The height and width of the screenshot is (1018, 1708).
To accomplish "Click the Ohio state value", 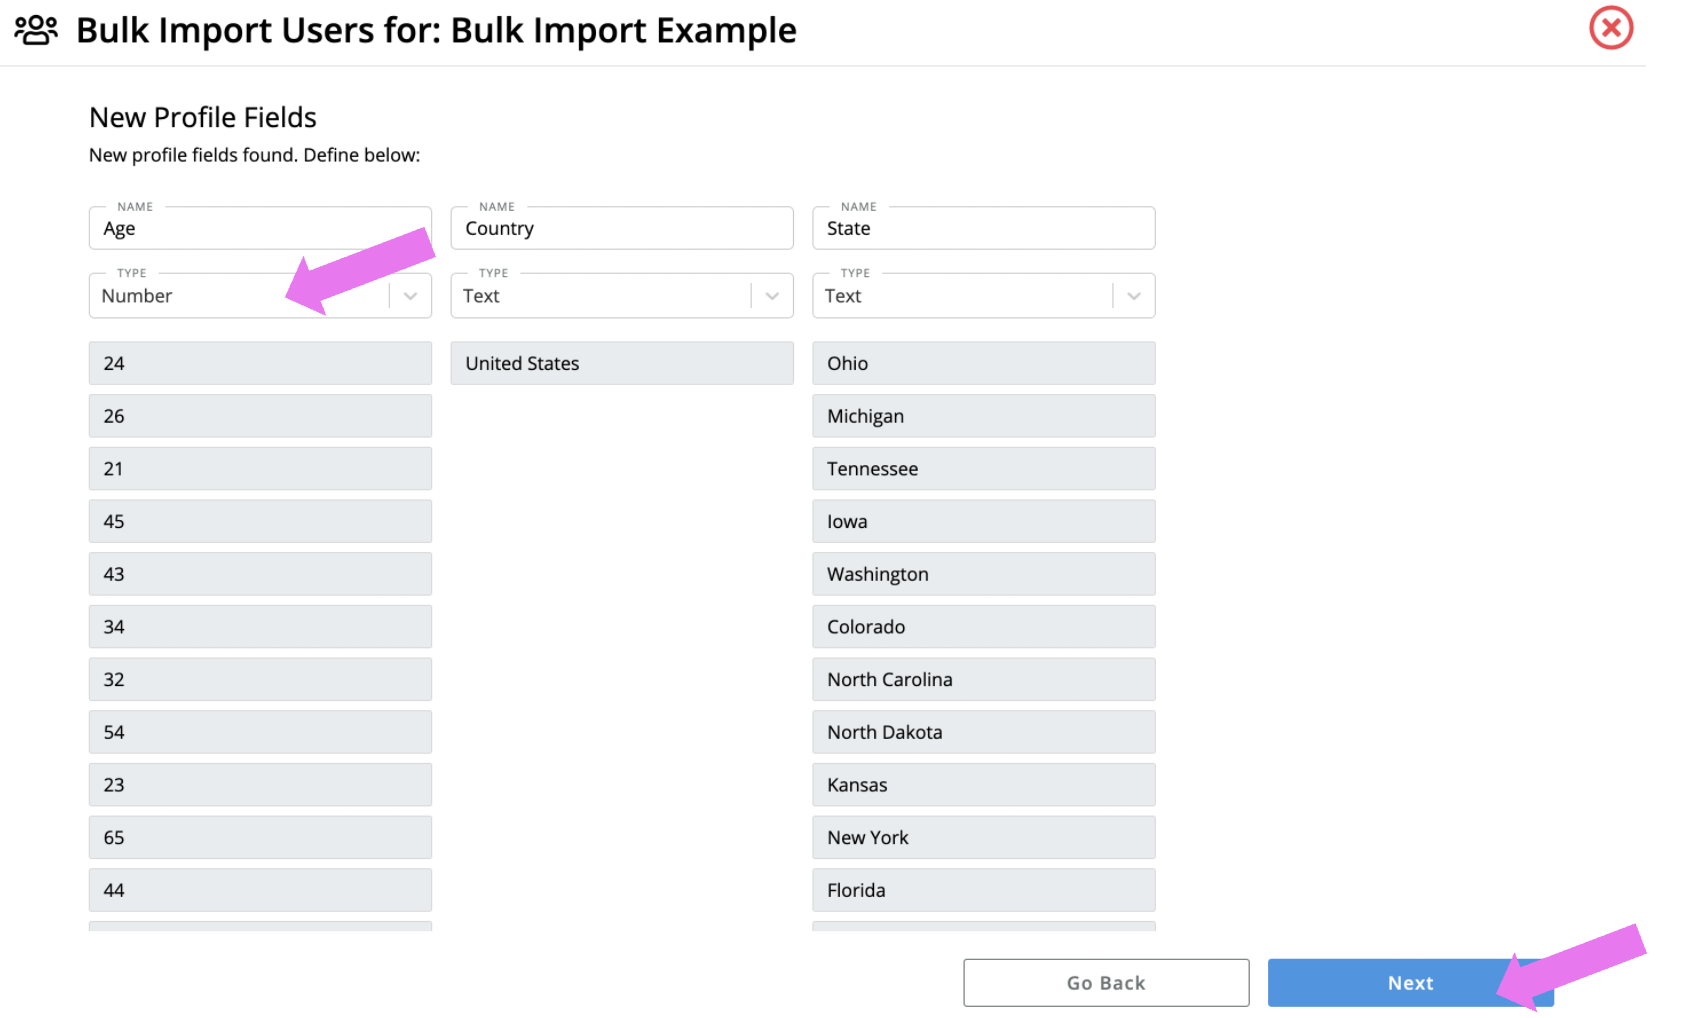I will 984,364.
